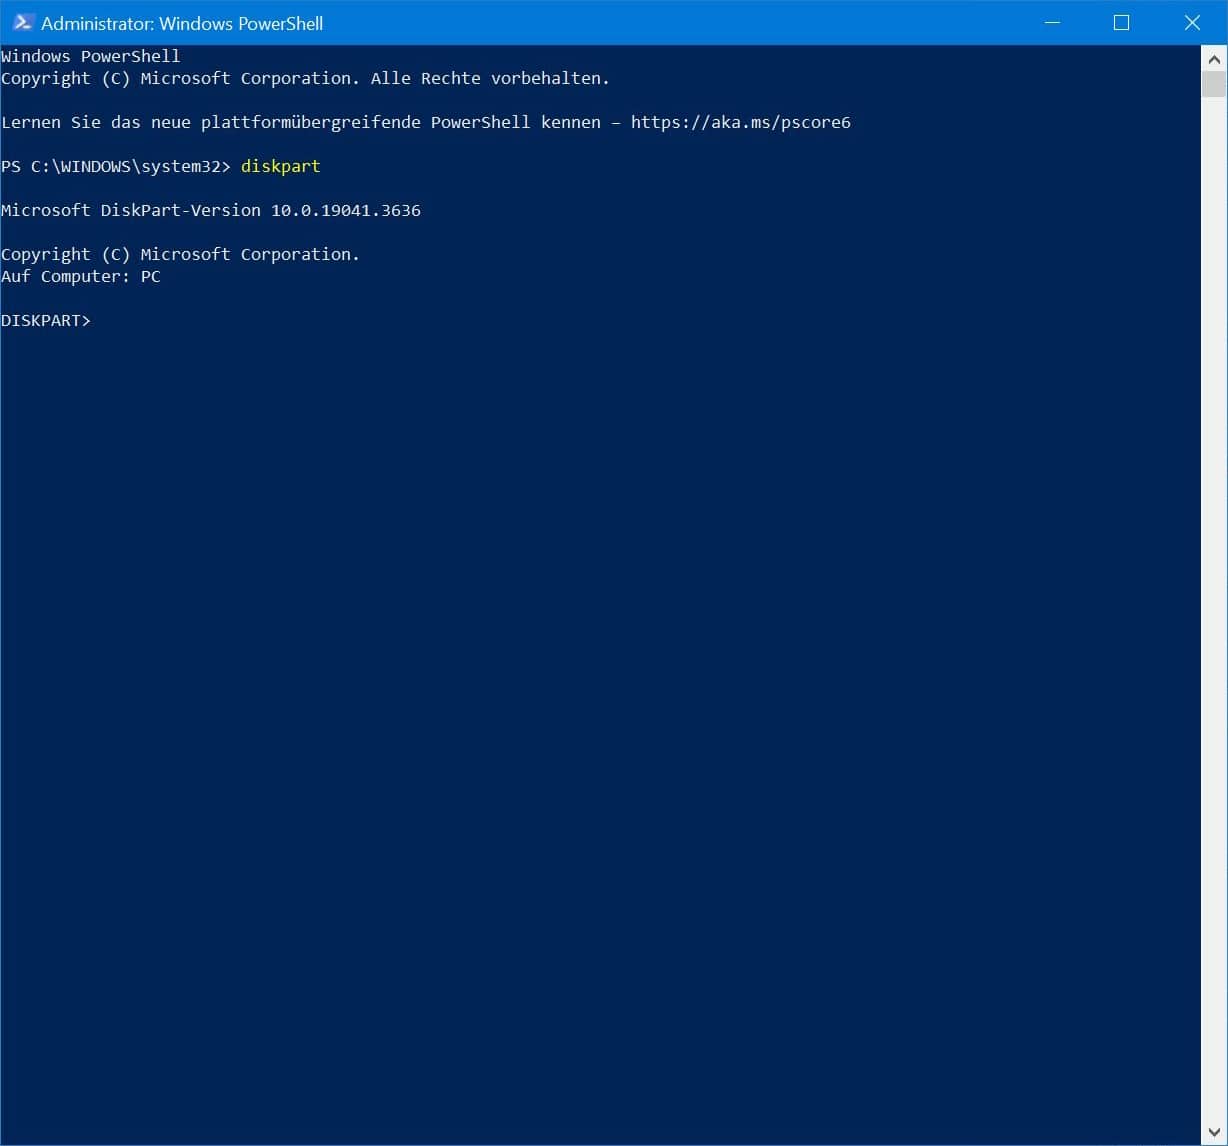This screenshot has width=1228, height=1146.
Task: Click the scrollbar up arrow
Action: [x=1214, y=59]
